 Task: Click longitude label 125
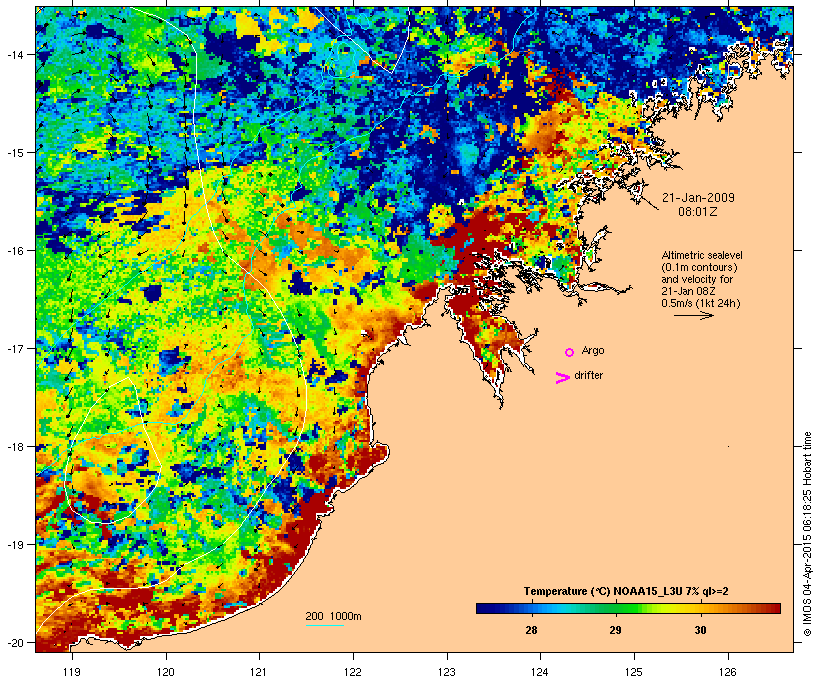coord(634,672)
